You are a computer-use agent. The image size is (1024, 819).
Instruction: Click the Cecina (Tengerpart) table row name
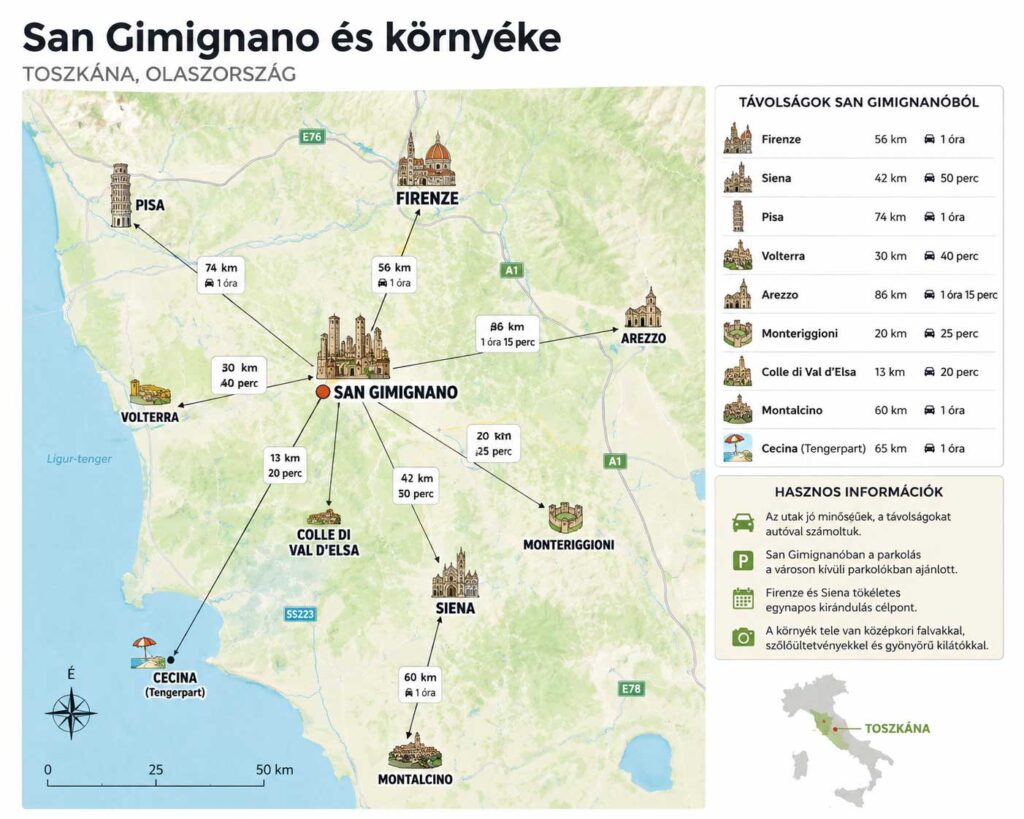coord(814,448)
